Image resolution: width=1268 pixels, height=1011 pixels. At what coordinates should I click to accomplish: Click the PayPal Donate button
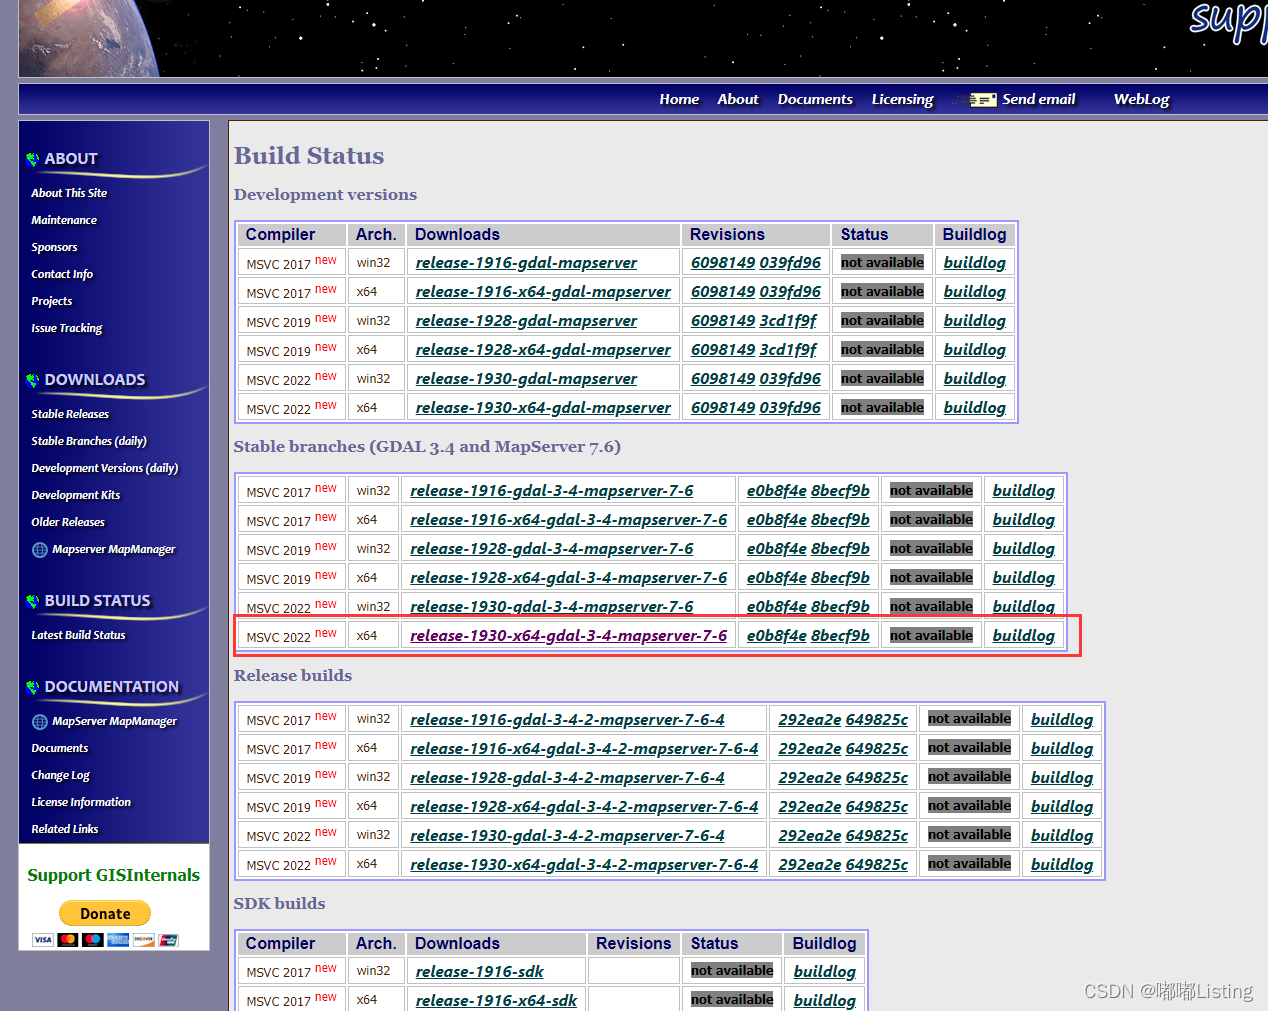[105, 913]
